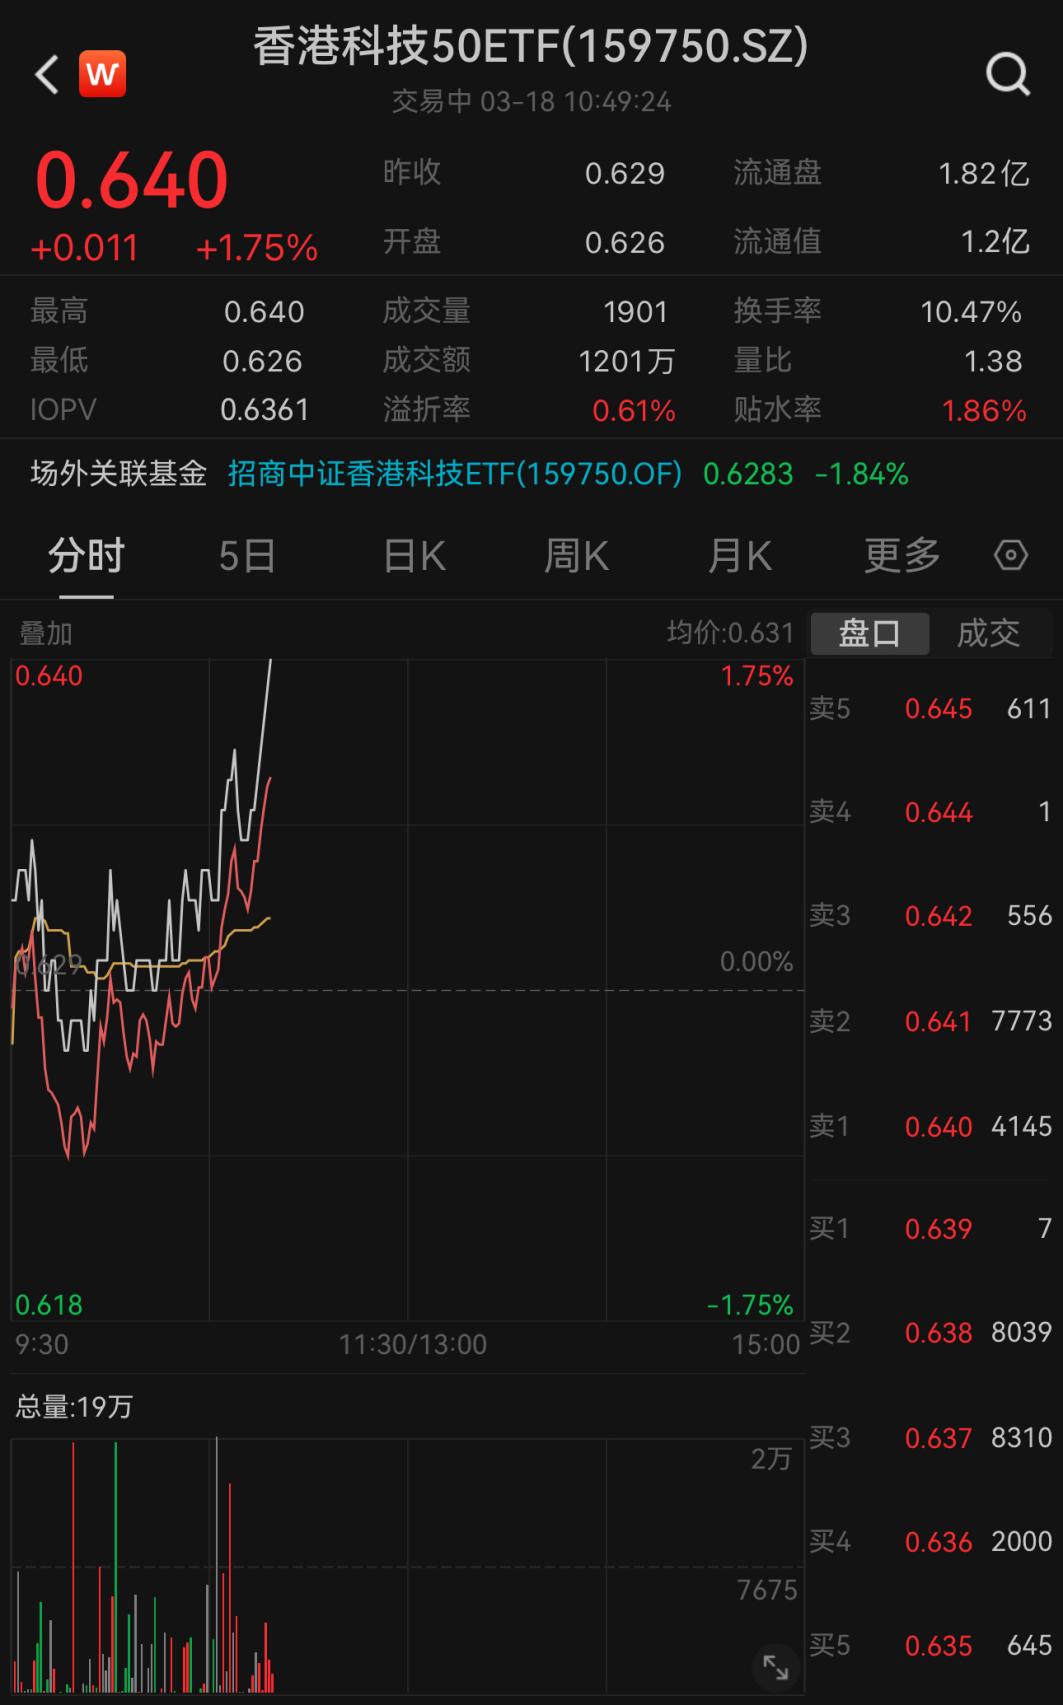Tap the 买5 row at 0.635

click(930, 1646)
